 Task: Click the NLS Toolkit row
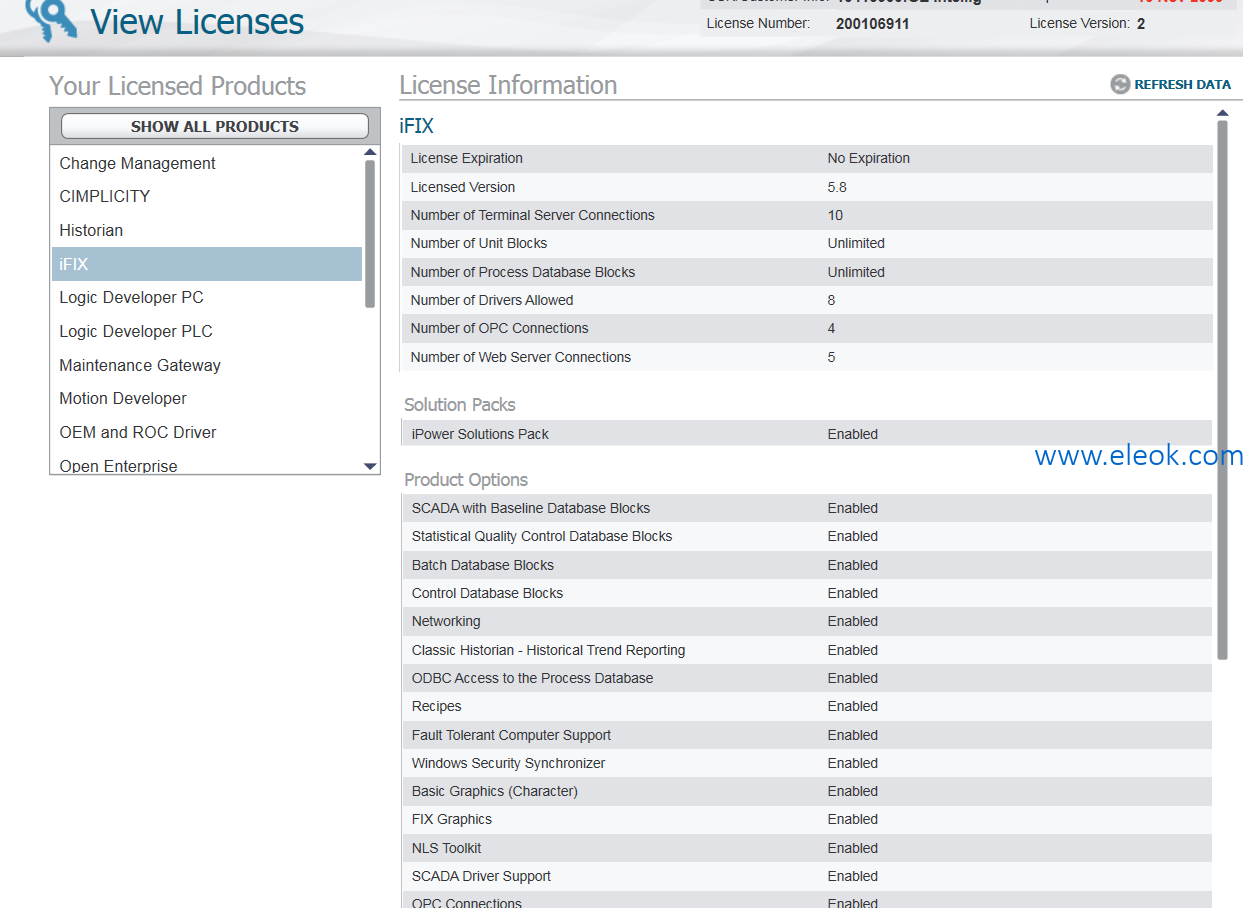[x=806, y=848]
